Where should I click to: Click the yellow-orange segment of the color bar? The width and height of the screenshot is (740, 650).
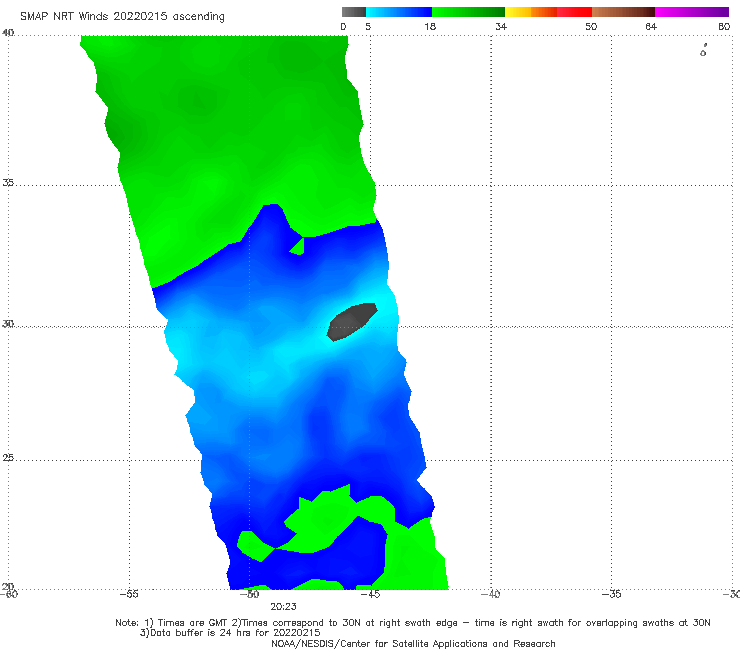pyautogui.click(x=531, y=12)
